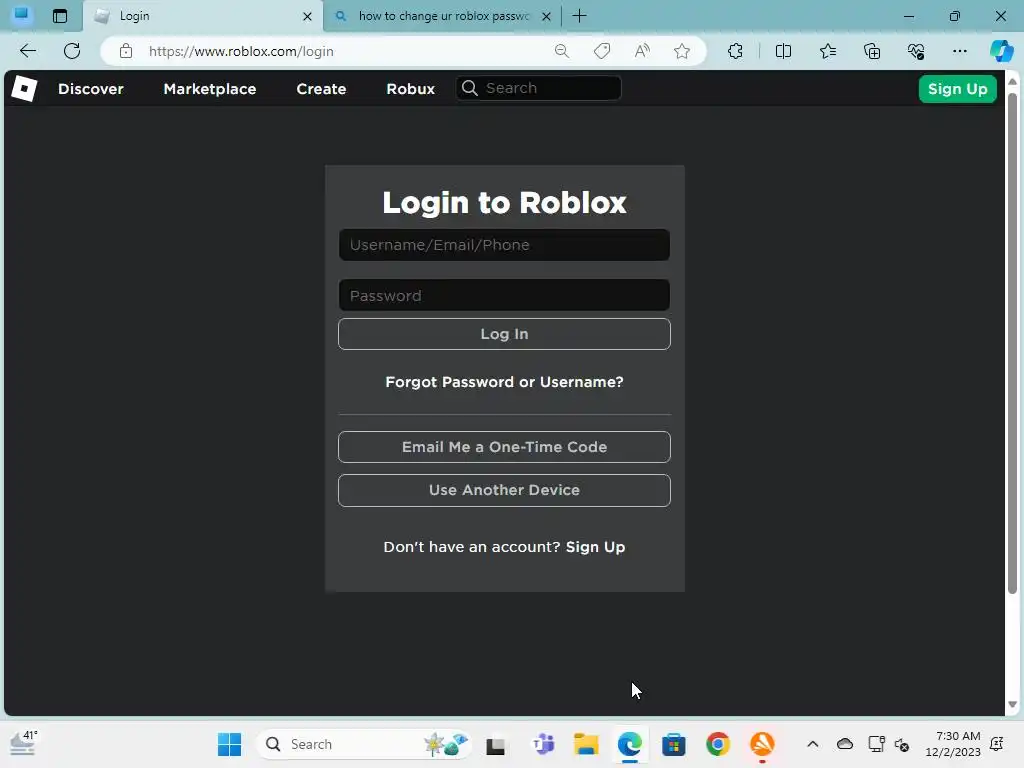
Task: Click the Log In button
Action: pyautogui.click(x=504, y=334)
